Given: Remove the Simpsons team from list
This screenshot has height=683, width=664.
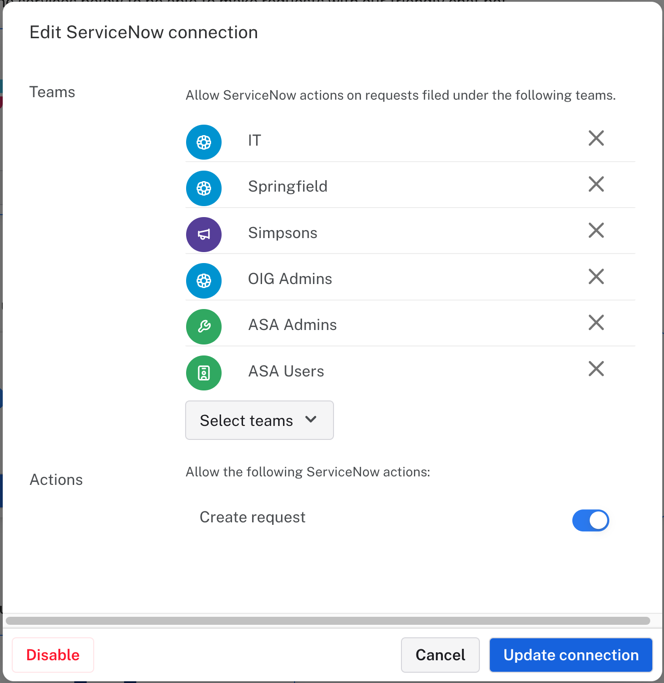Looking at the screenshot, I should [x=596, y=231].
